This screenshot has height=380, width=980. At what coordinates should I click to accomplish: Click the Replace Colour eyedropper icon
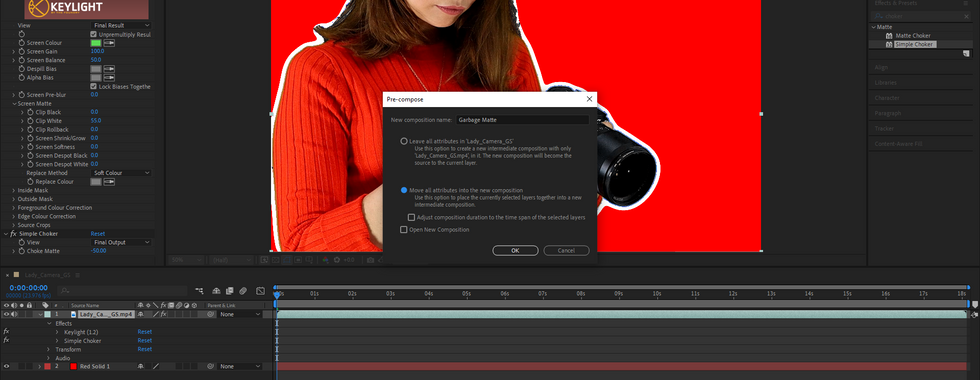pos(109,182)
